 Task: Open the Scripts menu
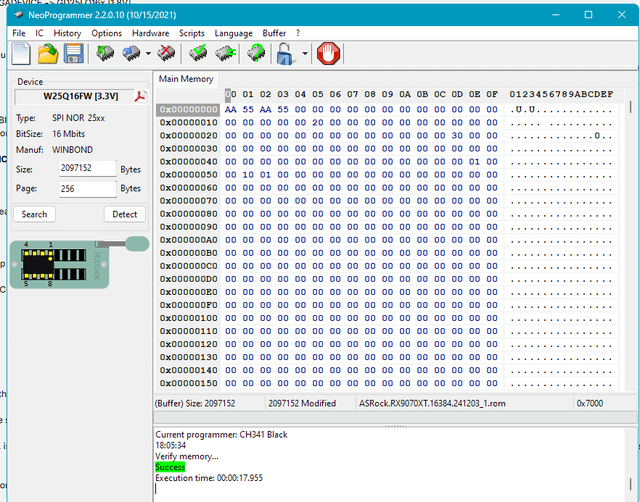191,33
